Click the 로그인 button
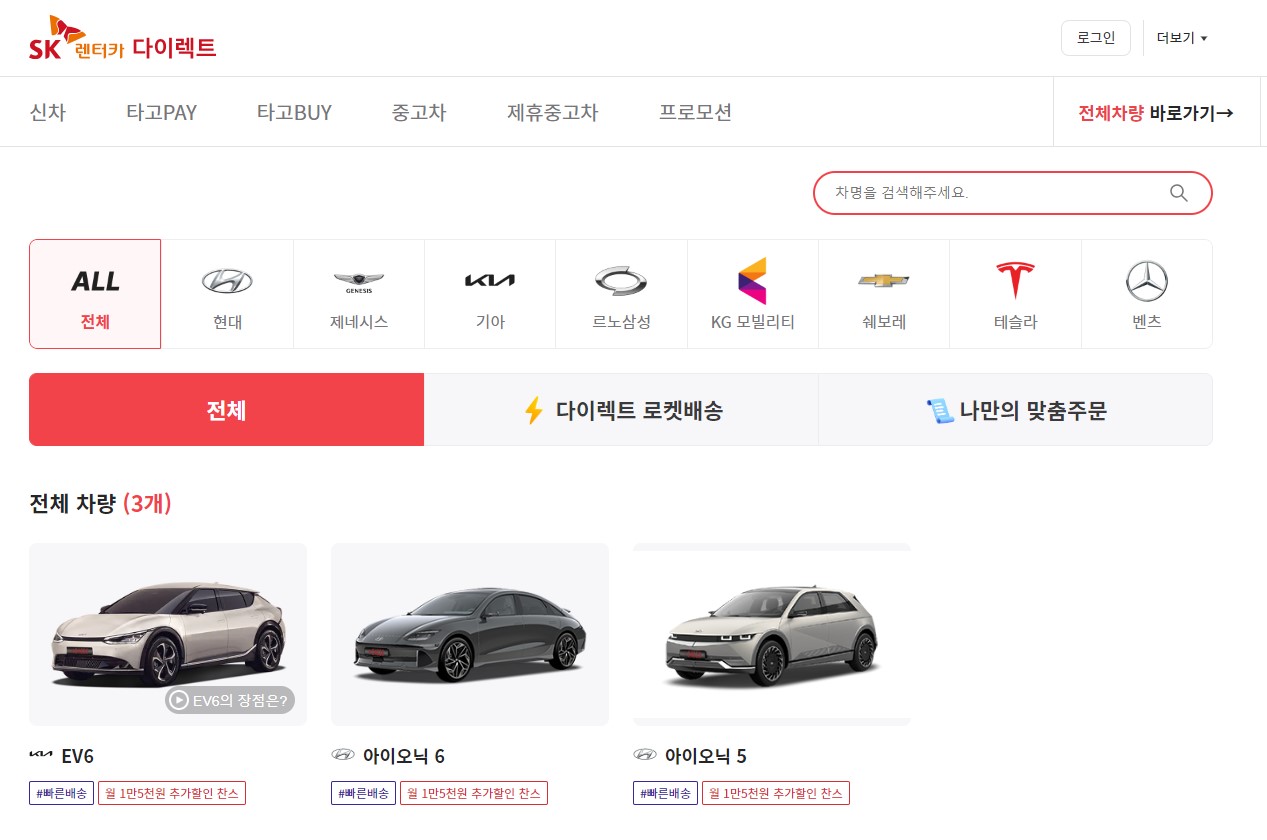This screenshot has width=1267, height=840. (x=1096, y=38)
